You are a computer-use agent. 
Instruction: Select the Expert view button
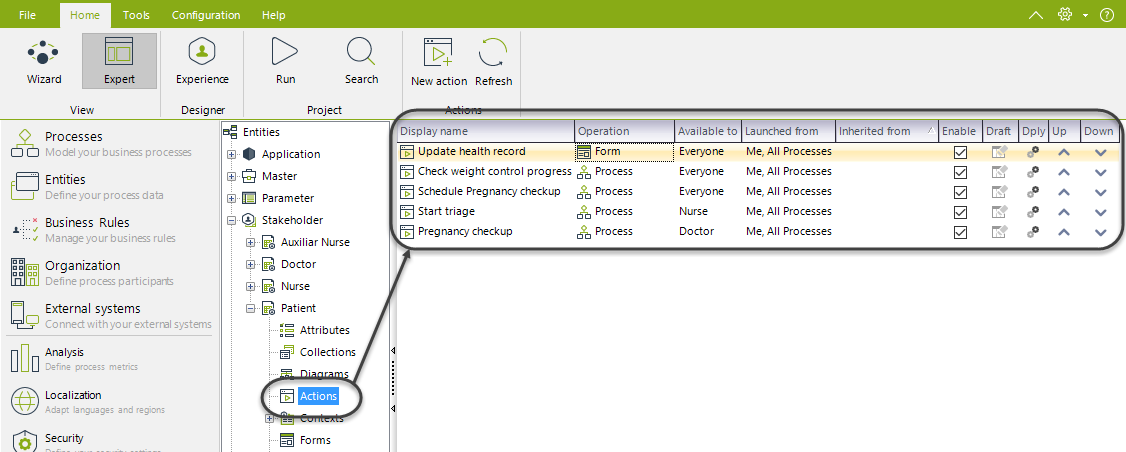tap(119, 62)
